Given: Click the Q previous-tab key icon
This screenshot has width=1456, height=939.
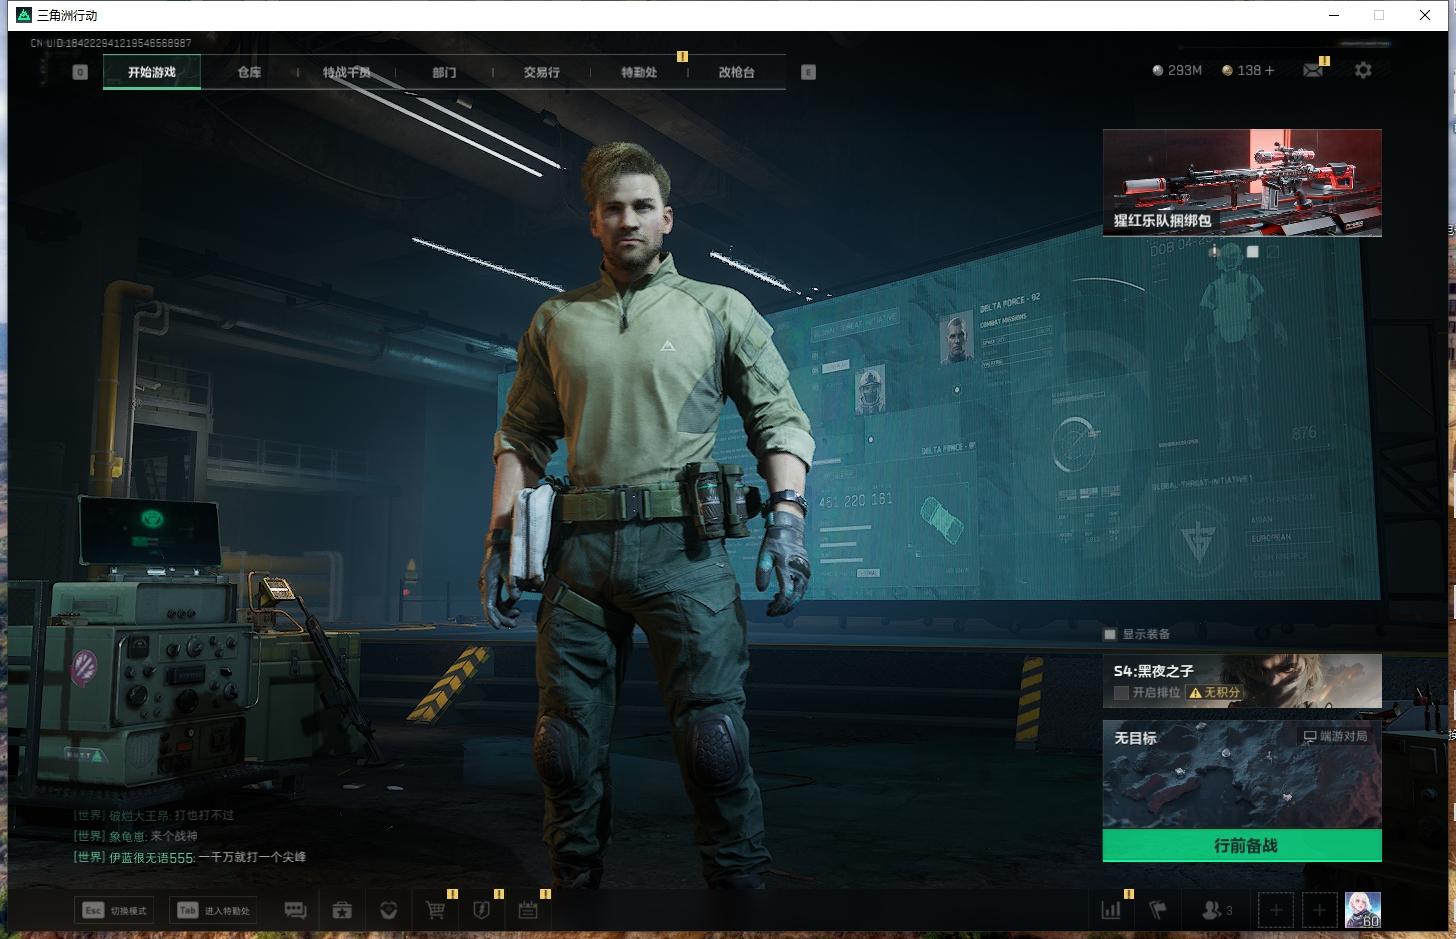Looking at the screenshot, I should pyautogui.click(x=80, y=72).
